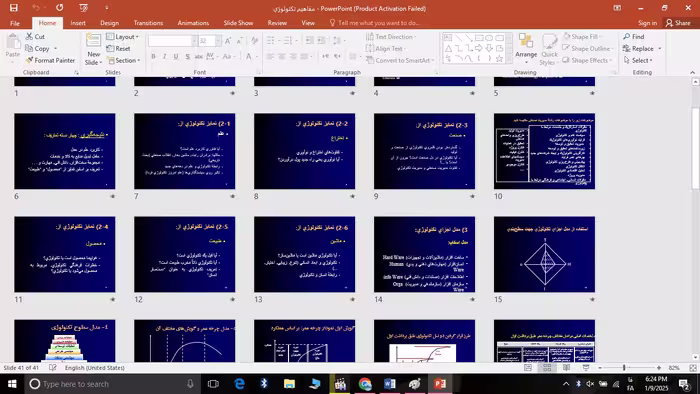Select the right arrow shape in gallery
This screenshot has width=700, height=394.
[479, 48]
